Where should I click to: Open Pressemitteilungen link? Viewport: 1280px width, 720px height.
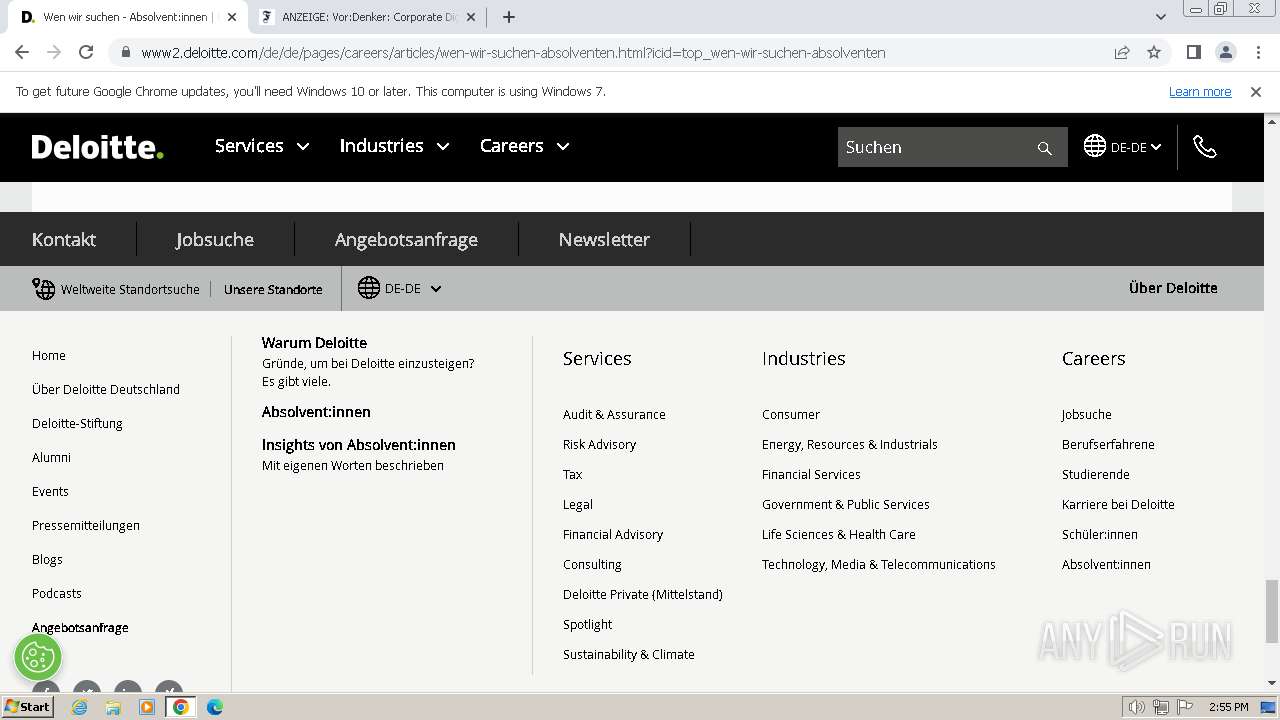pos(86,525)
